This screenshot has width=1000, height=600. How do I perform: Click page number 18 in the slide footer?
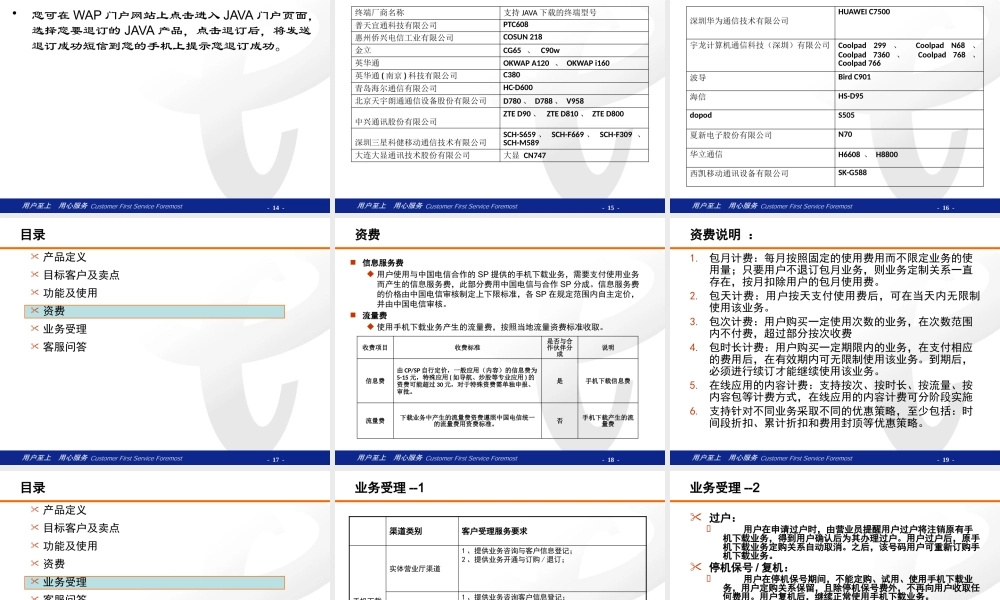pyautogui.click(x=611, y=460)
